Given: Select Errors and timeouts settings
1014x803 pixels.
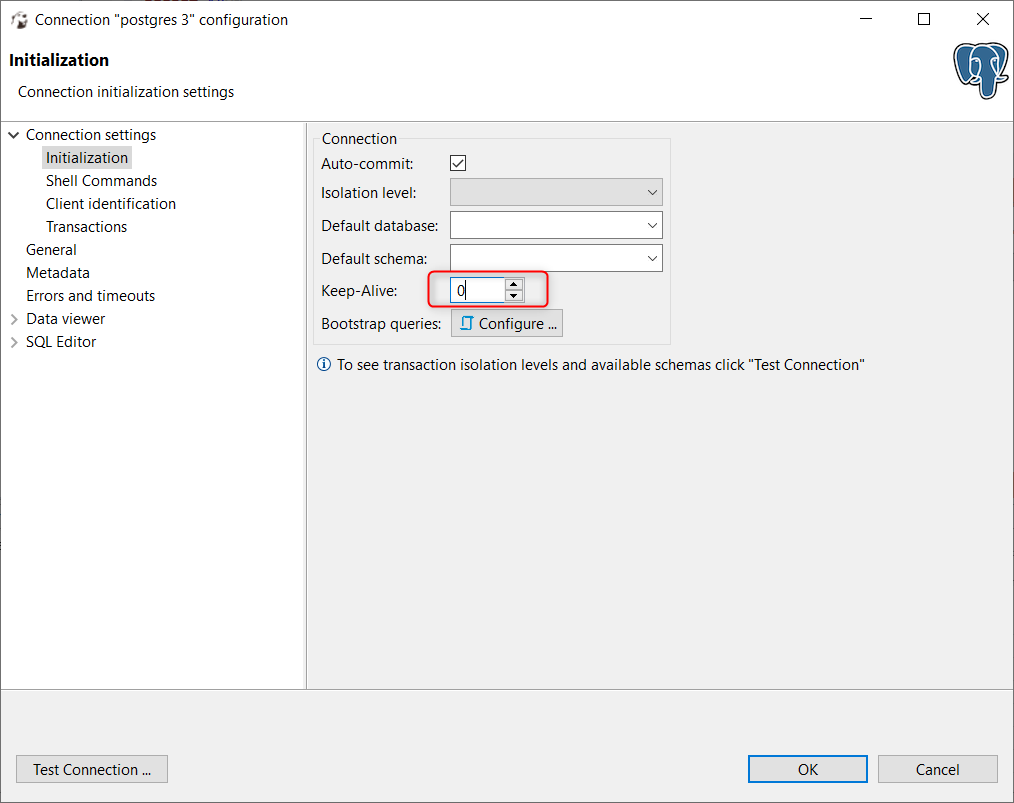Looking at the screenshot, I should [x=90, y=295].
